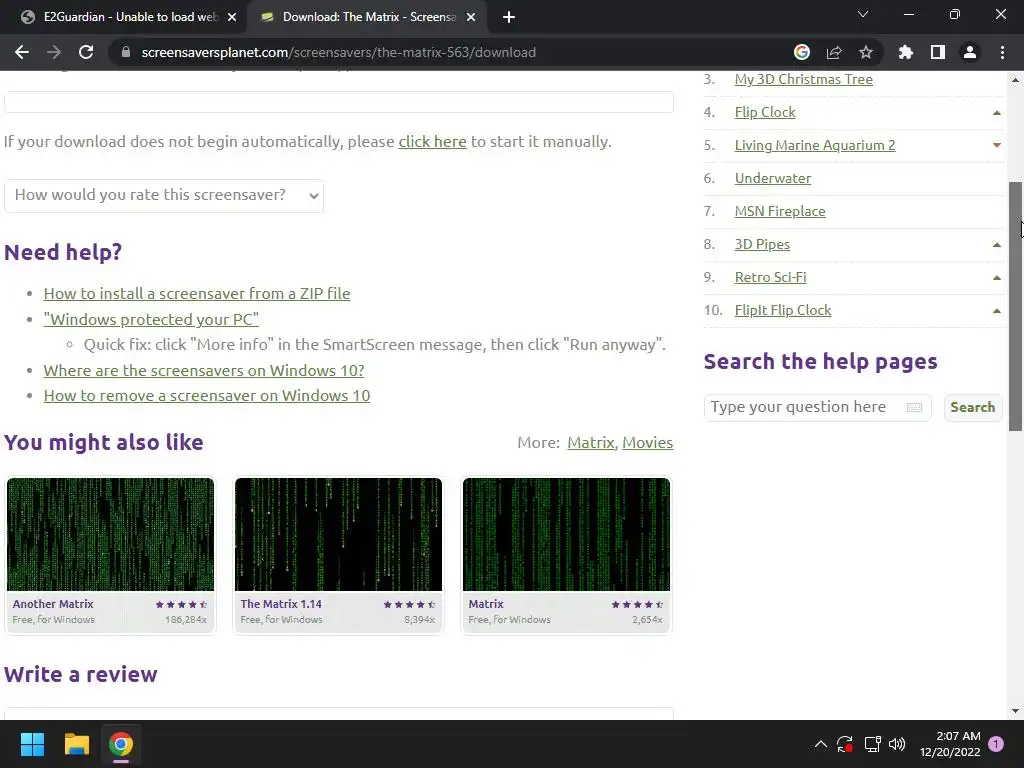The width and height of the screenshot is (1024, 768).
Task: Open network status tray icon
Action: [872, 744]
